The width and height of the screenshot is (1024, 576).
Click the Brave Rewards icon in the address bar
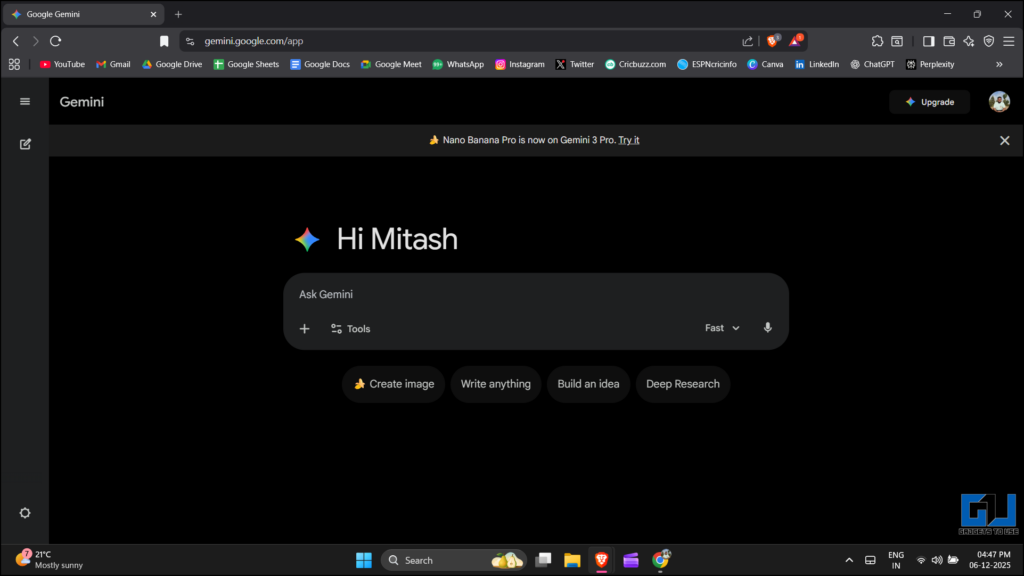click(x=796, y=41)
